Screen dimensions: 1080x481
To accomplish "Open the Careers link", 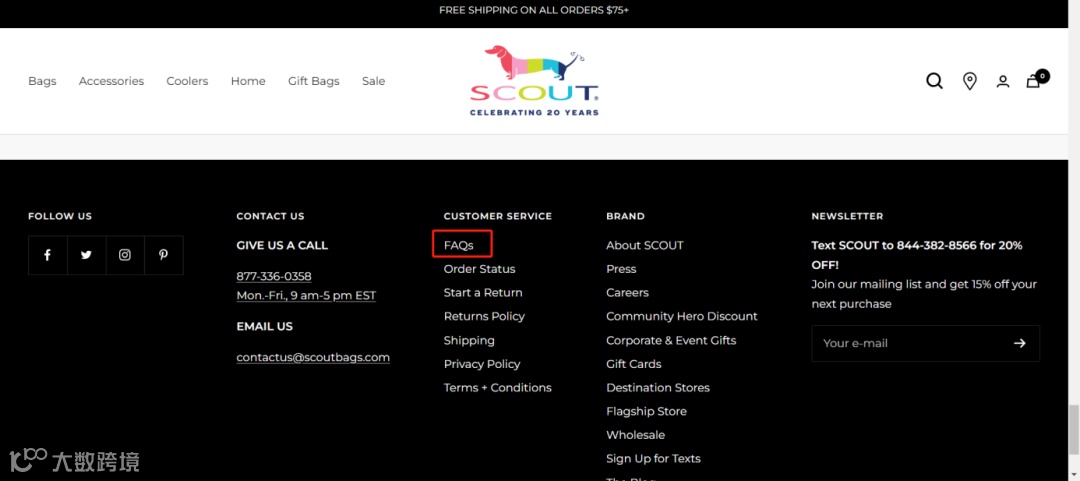I will tap(627, 293).
